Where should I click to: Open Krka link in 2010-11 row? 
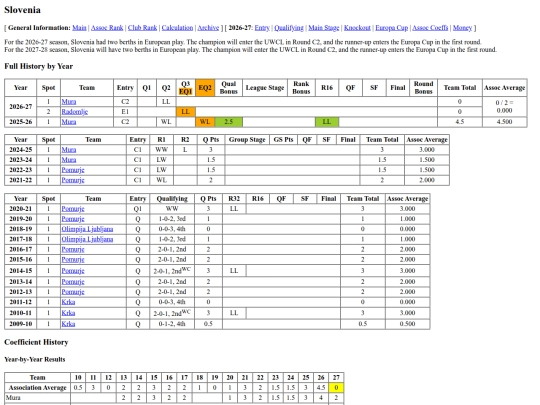click(x=68, y=313)
